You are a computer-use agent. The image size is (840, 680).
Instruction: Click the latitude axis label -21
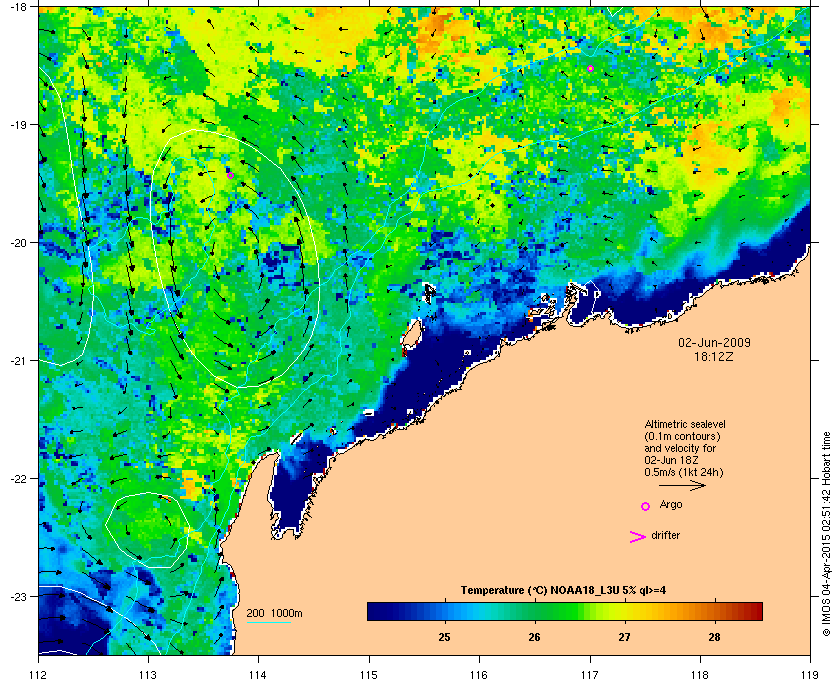(18, 361)
